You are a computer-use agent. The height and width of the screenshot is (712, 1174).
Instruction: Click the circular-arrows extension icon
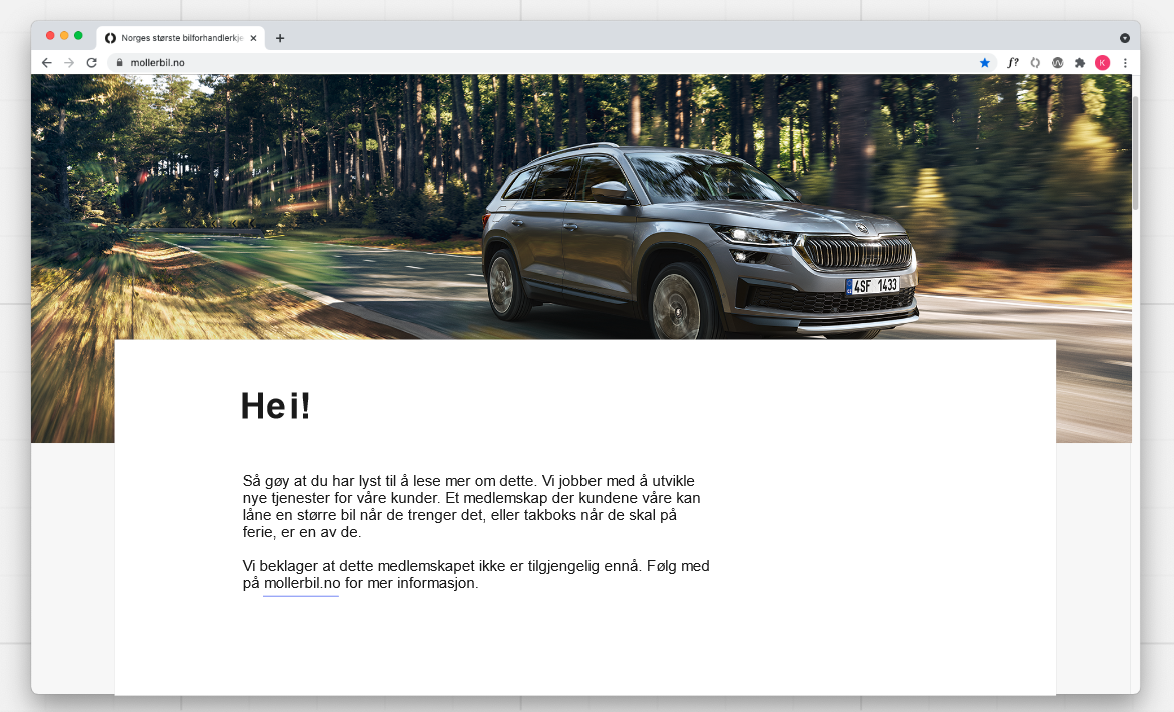tap(1035, 62)
